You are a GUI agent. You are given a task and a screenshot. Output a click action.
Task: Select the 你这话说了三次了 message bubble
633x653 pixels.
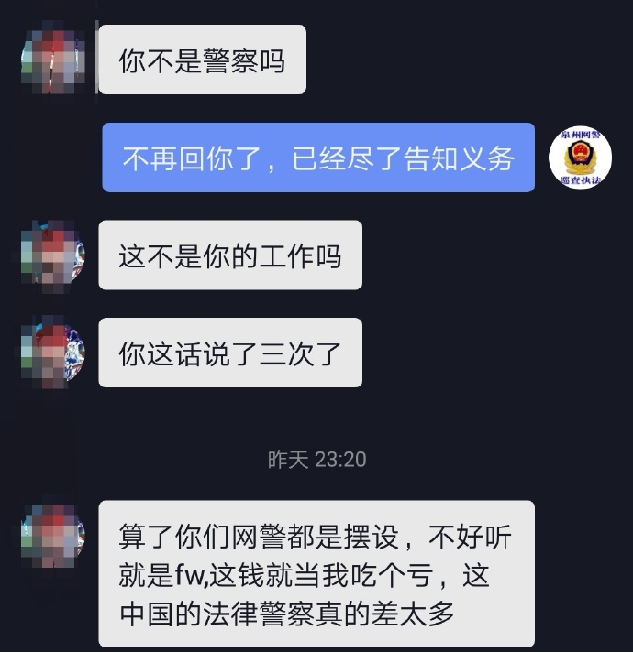point(230,352)
